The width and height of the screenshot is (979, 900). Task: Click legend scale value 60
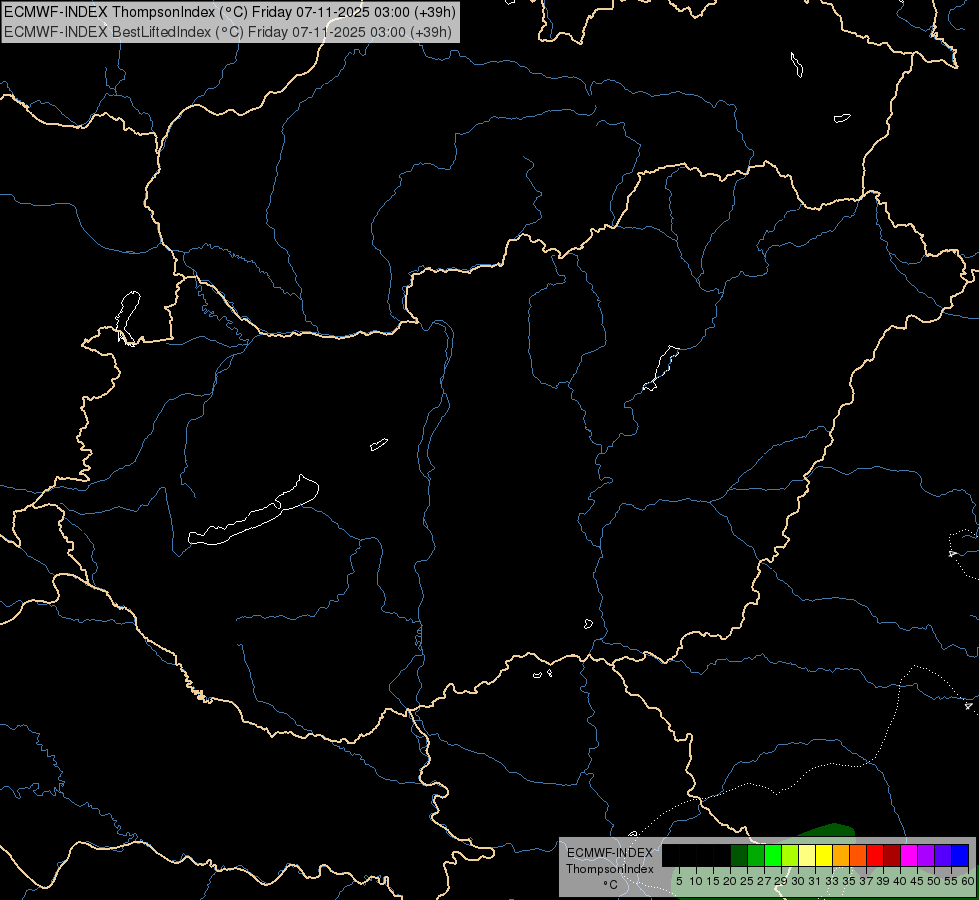968,881
